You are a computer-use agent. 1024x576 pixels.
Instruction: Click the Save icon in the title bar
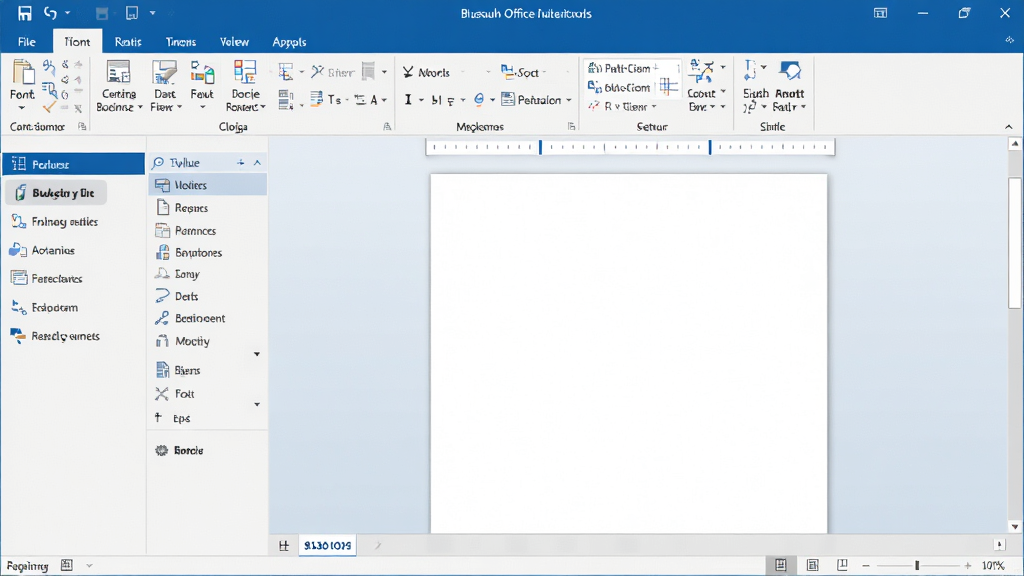25,13
